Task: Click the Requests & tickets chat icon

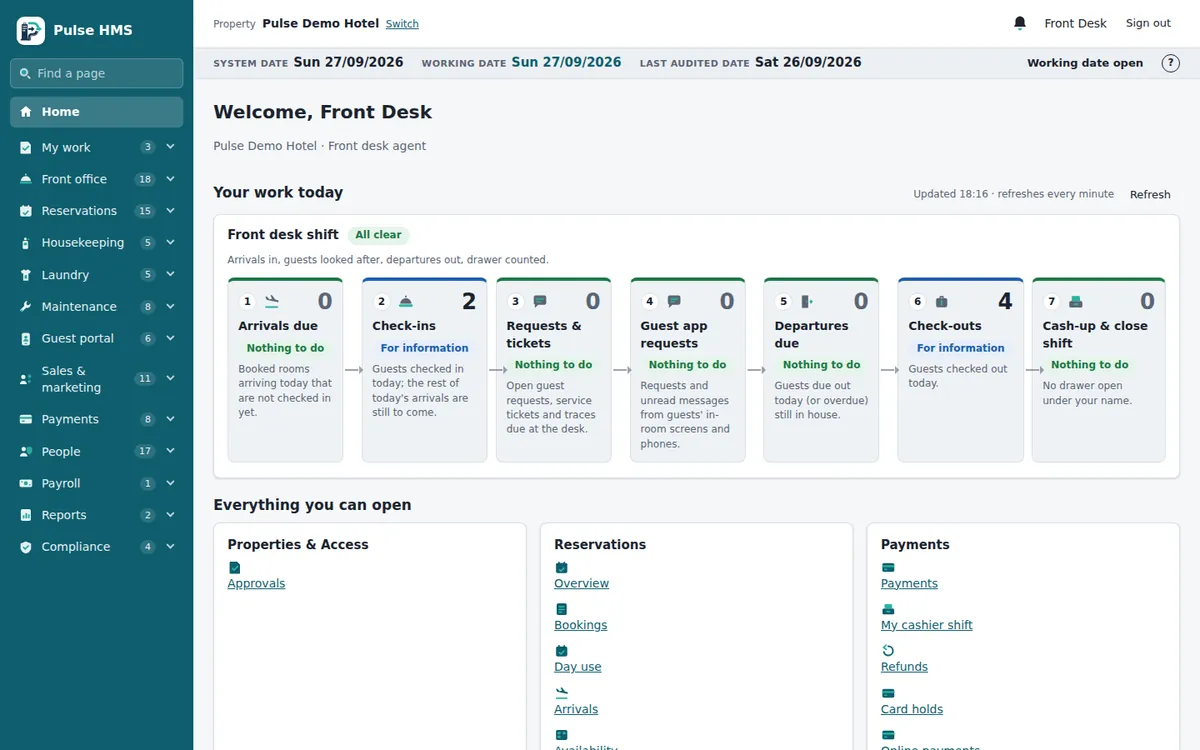Action: (540, 301)
